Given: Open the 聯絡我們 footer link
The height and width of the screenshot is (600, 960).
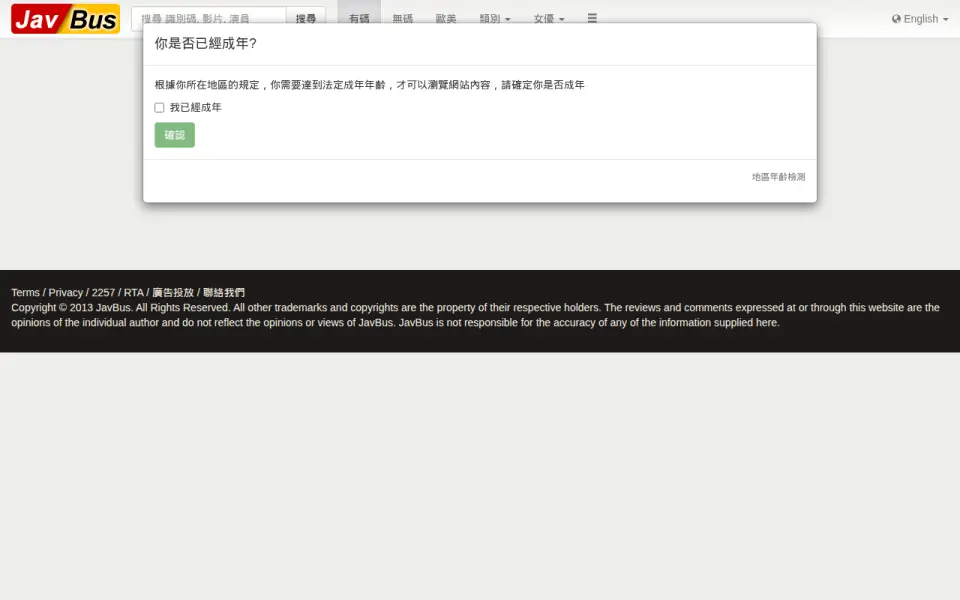Looking at the screenshot, I should tap(224, 293).
